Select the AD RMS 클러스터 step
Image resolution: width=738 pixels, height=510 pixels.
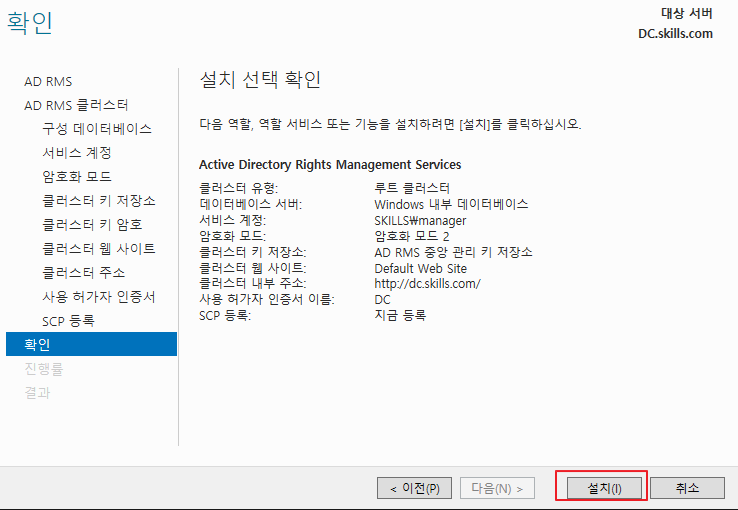76,105
